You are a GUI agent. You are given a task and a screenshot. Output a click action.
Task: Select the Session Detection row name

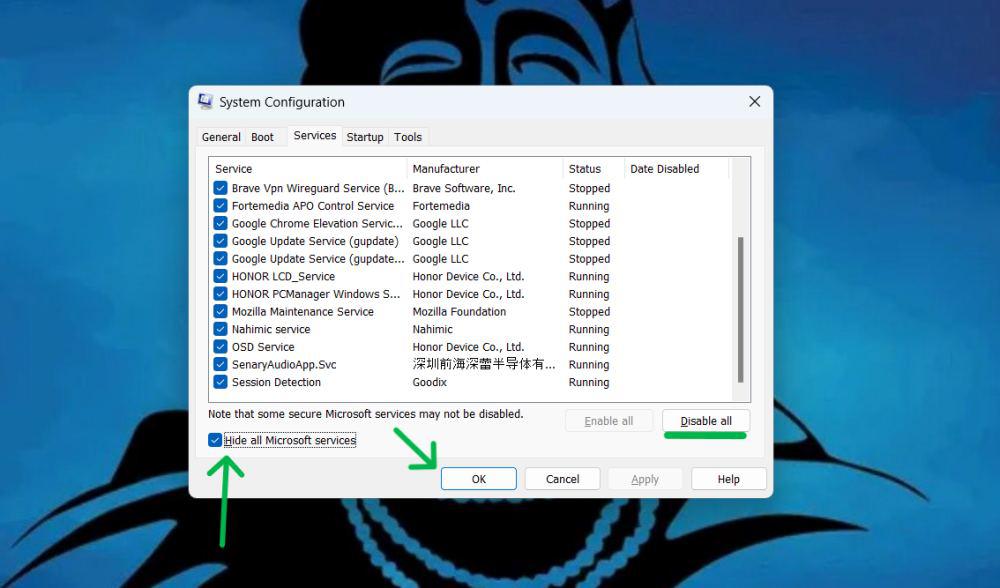tap(276, 382)
